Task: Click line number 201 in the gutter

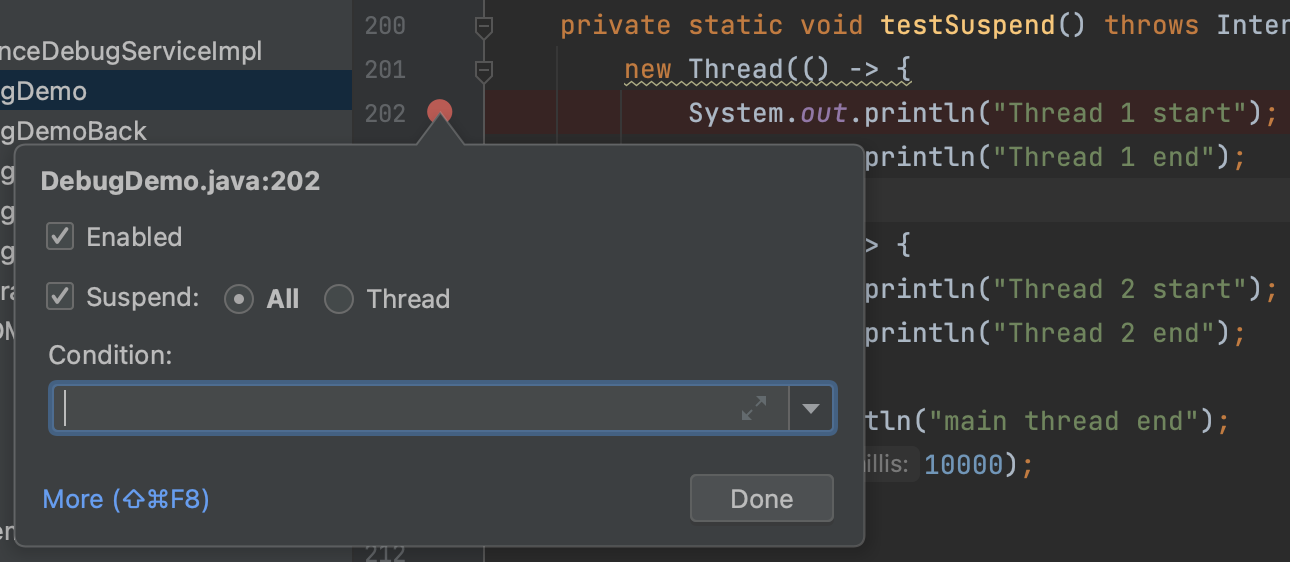Action: point(385,70)
